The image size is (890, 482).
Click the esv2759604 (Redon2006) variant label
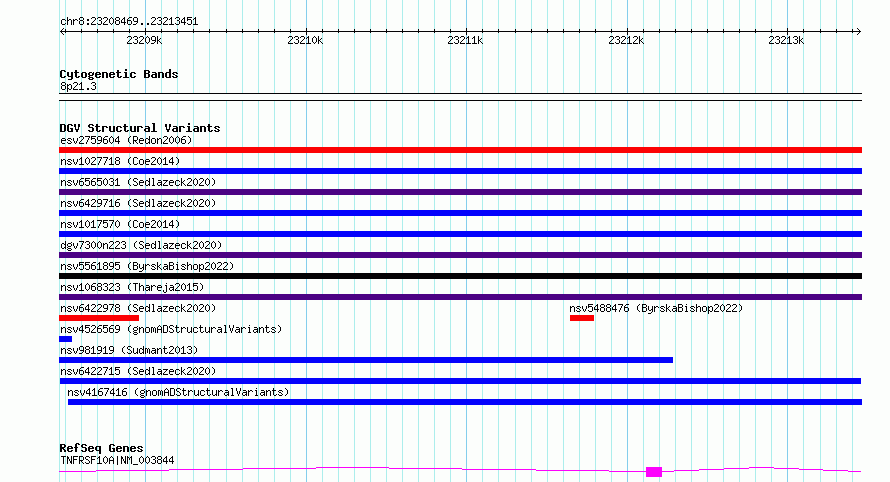[126, 140]
